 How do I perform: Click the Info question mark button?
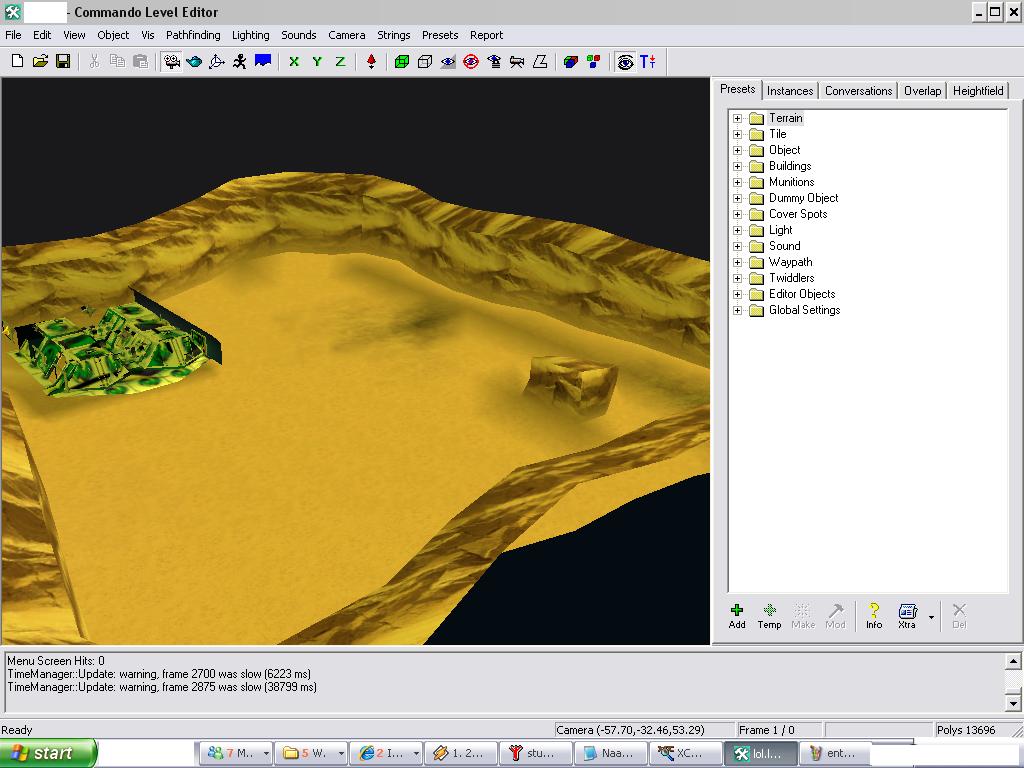874,616
